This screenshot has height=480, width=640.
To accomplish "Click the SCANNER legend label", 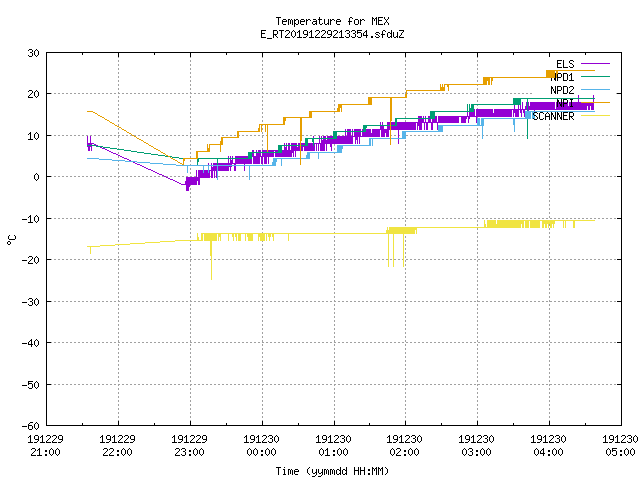I will pos(553,116).
